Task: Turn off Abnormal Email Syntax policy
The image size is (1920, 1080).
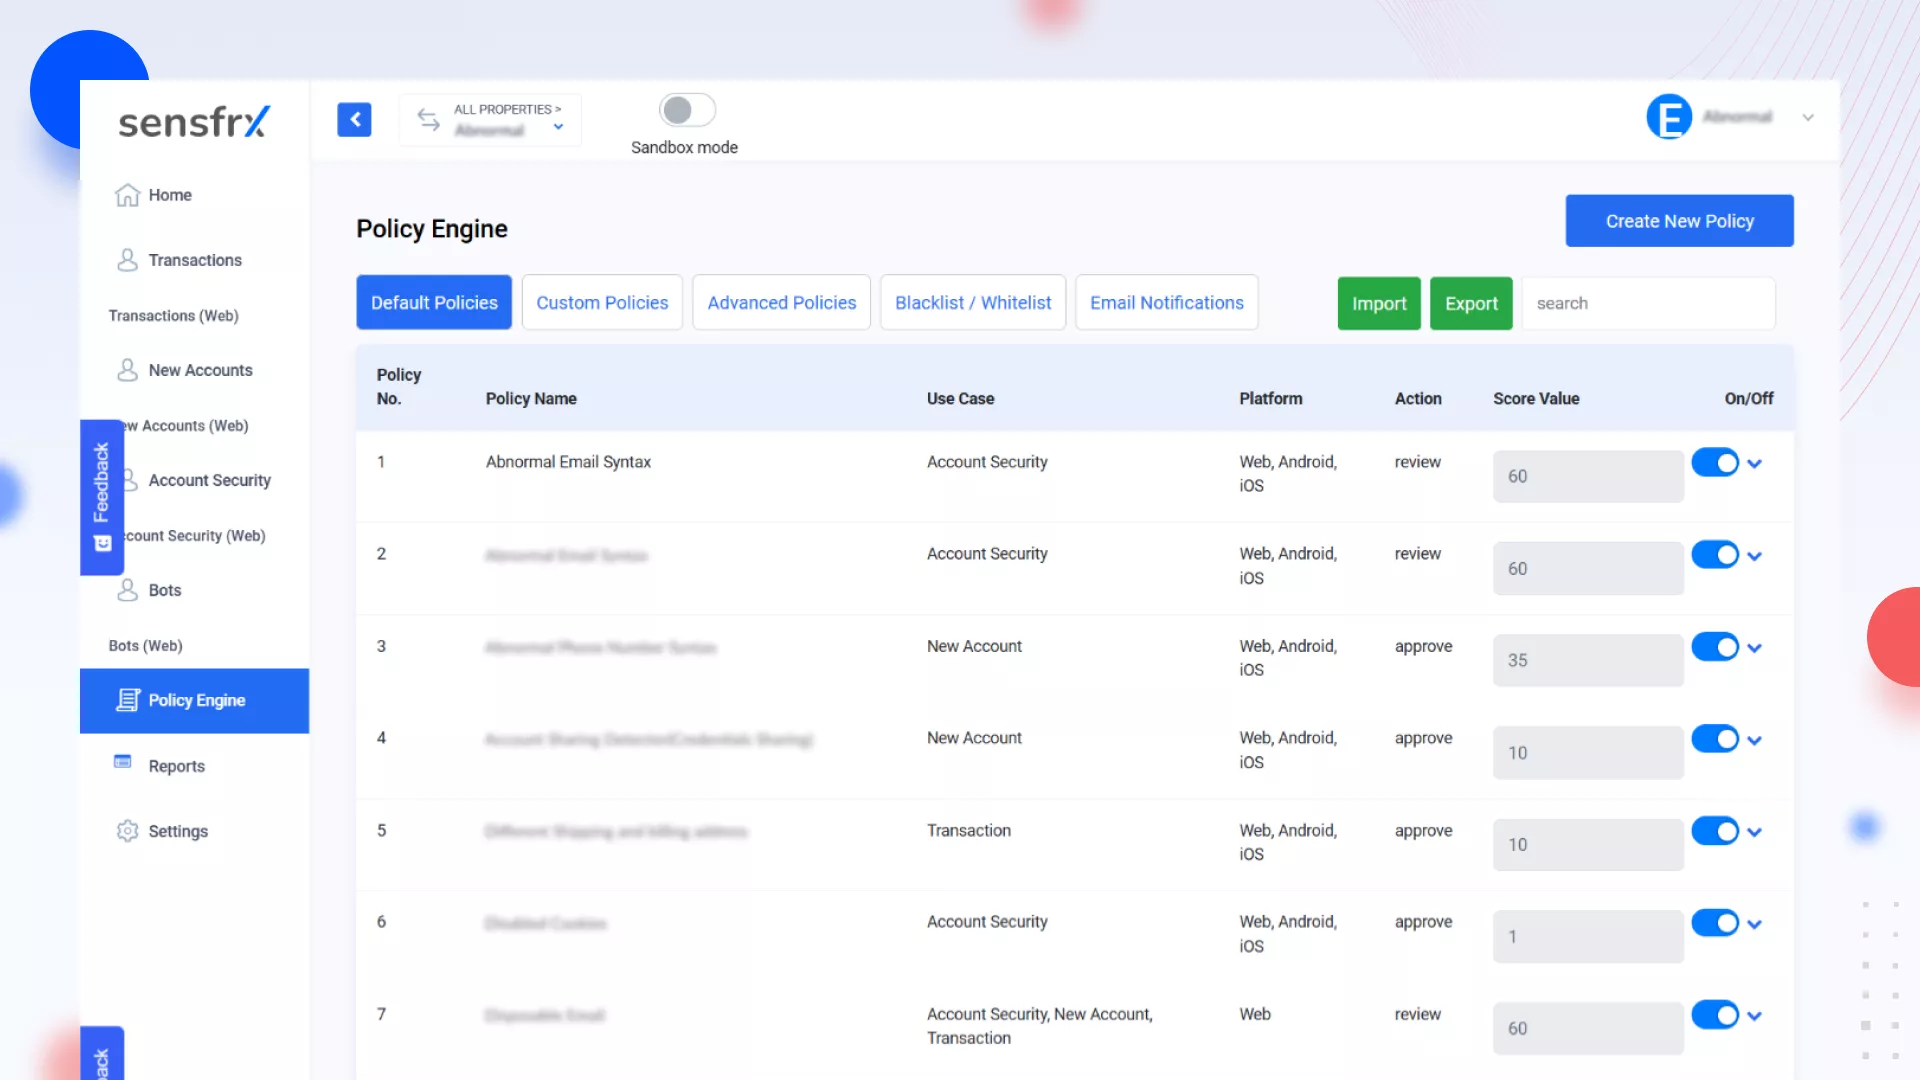Action: click(1715, 463)
